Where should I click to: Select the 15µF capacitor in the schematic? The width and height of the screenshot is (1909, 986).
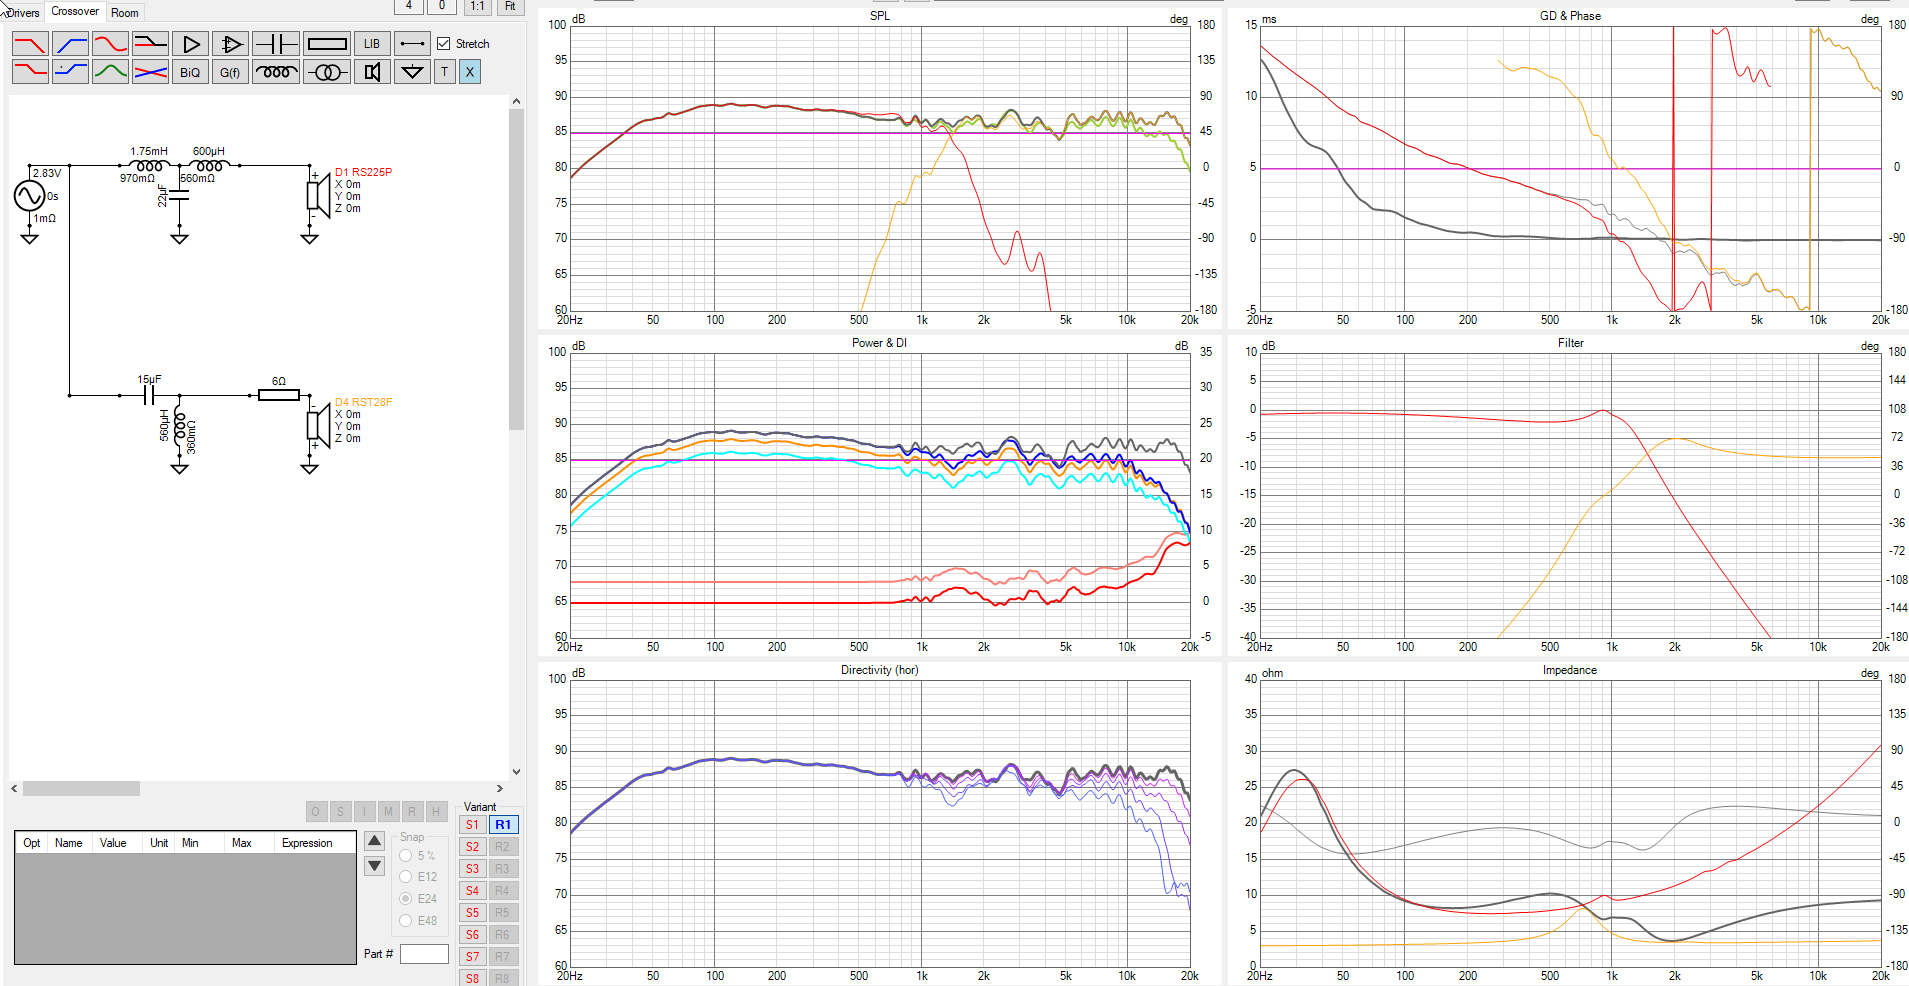click(149, 395)
